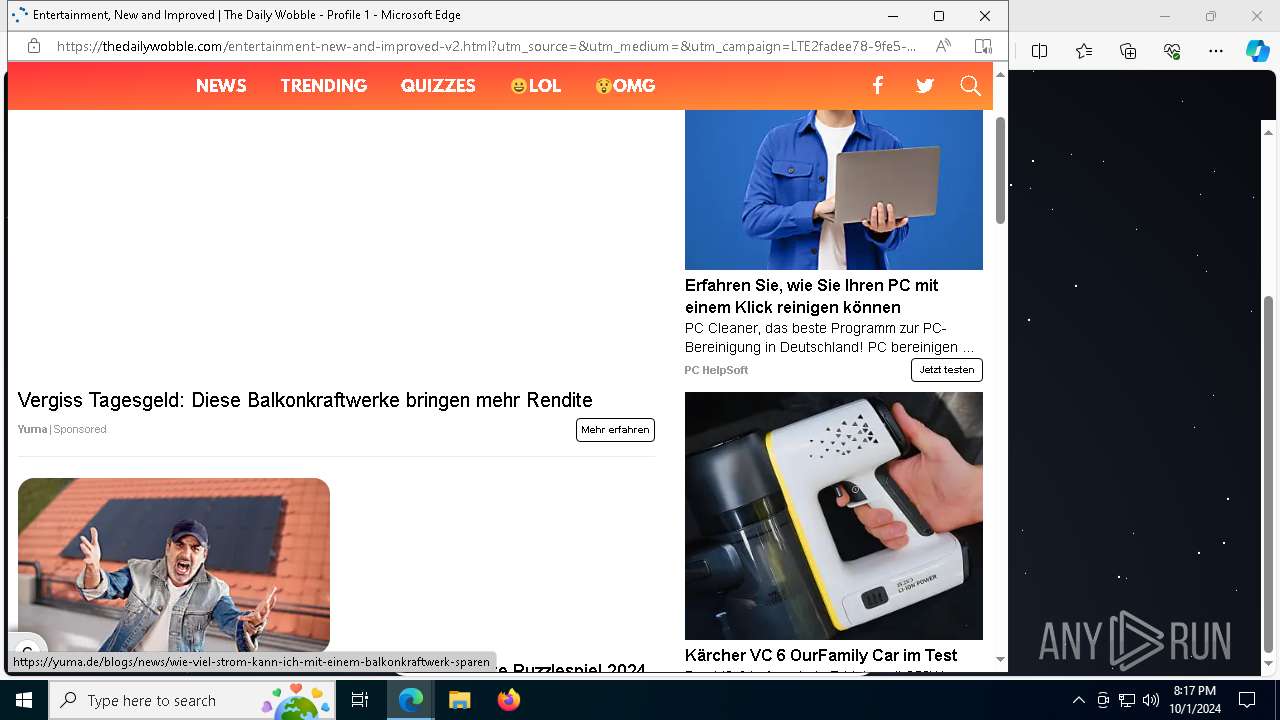This screenshot has width=1280, height=720.
Task: Click the 'Mehr erfahren' button
Action: point(615,430)
